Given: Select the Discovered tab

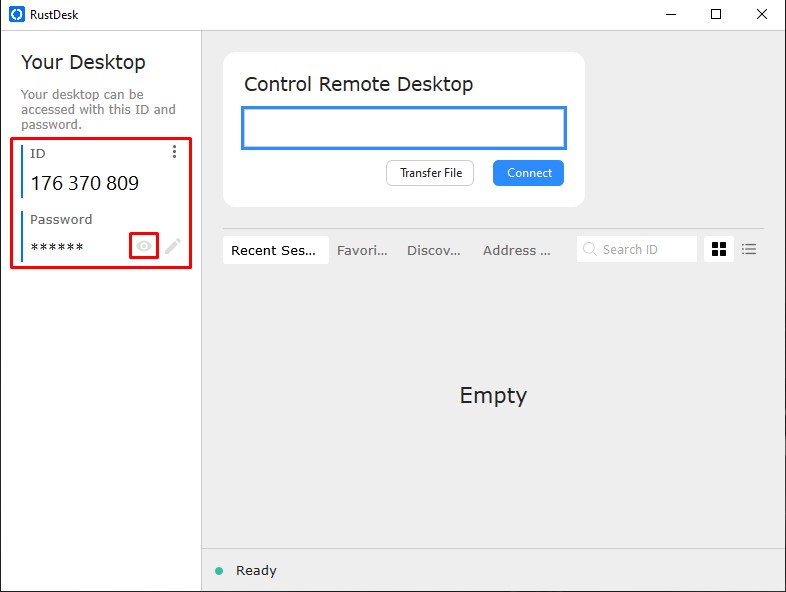Looking at the screenshot, I should [x=434, y=250].
